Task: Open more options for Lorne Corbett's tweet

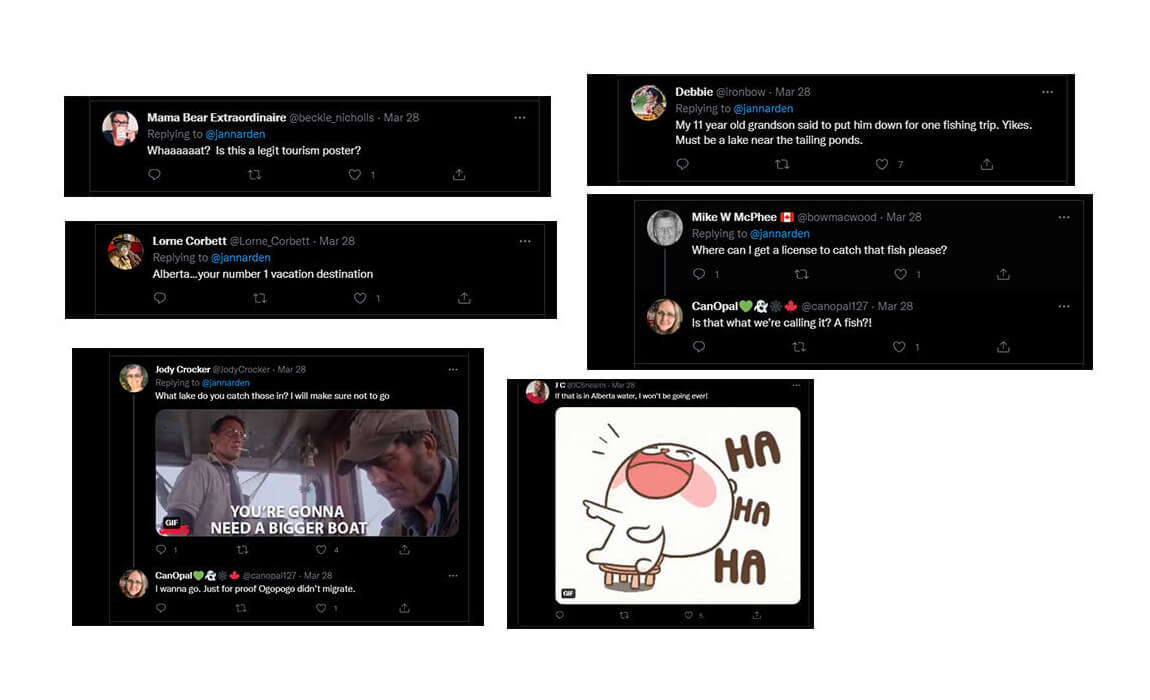Action: 525,241
